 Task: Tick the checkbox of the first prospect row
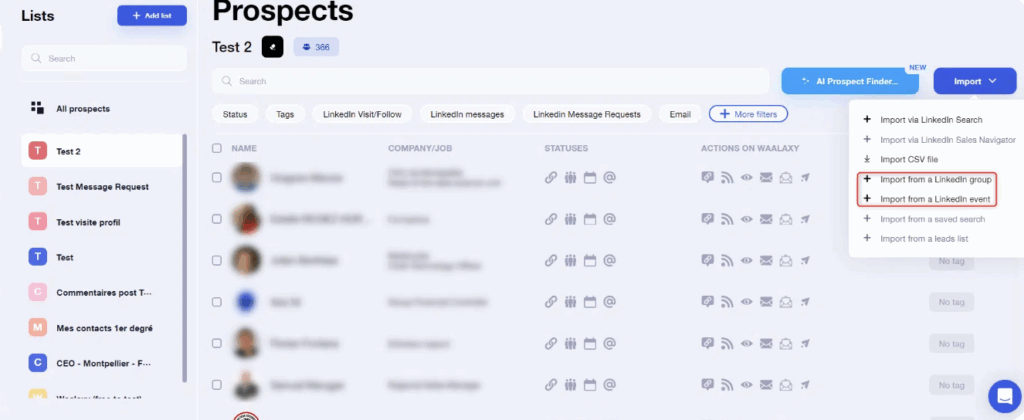(217, 178)
